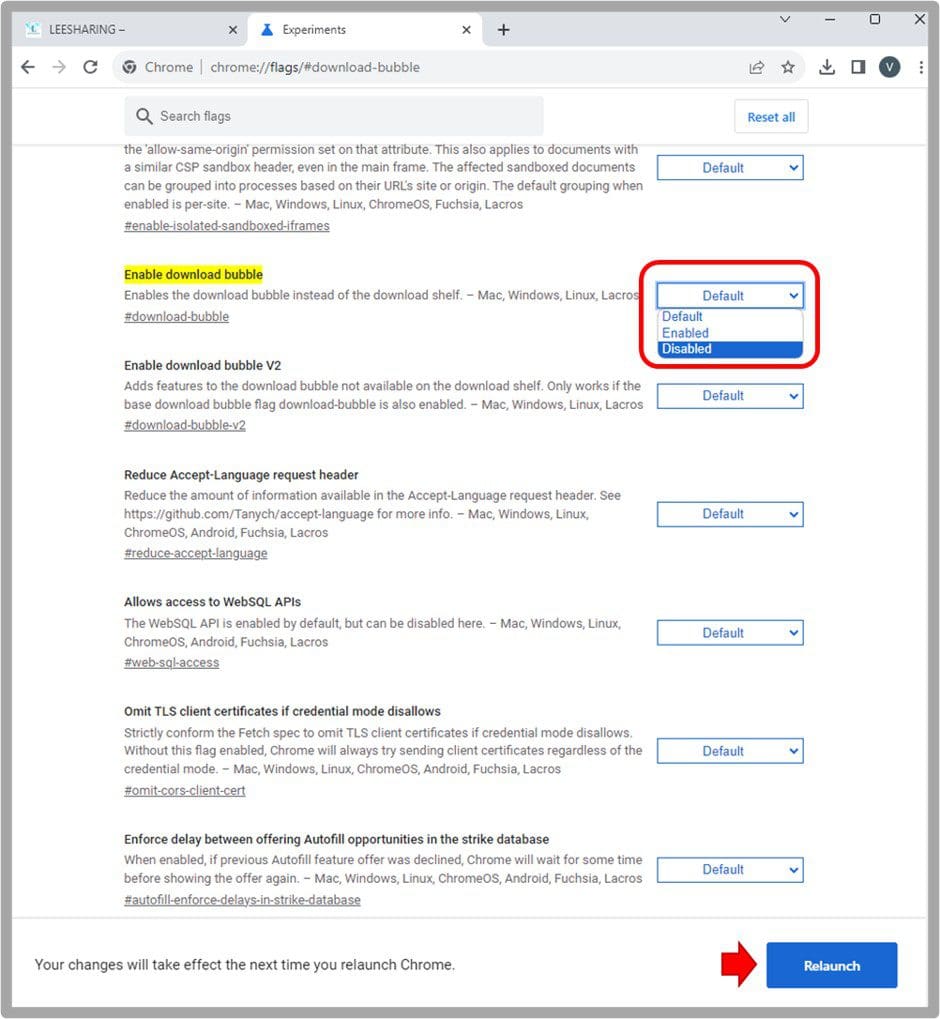Choose Enabled option in download bubble list

point(730,333)
